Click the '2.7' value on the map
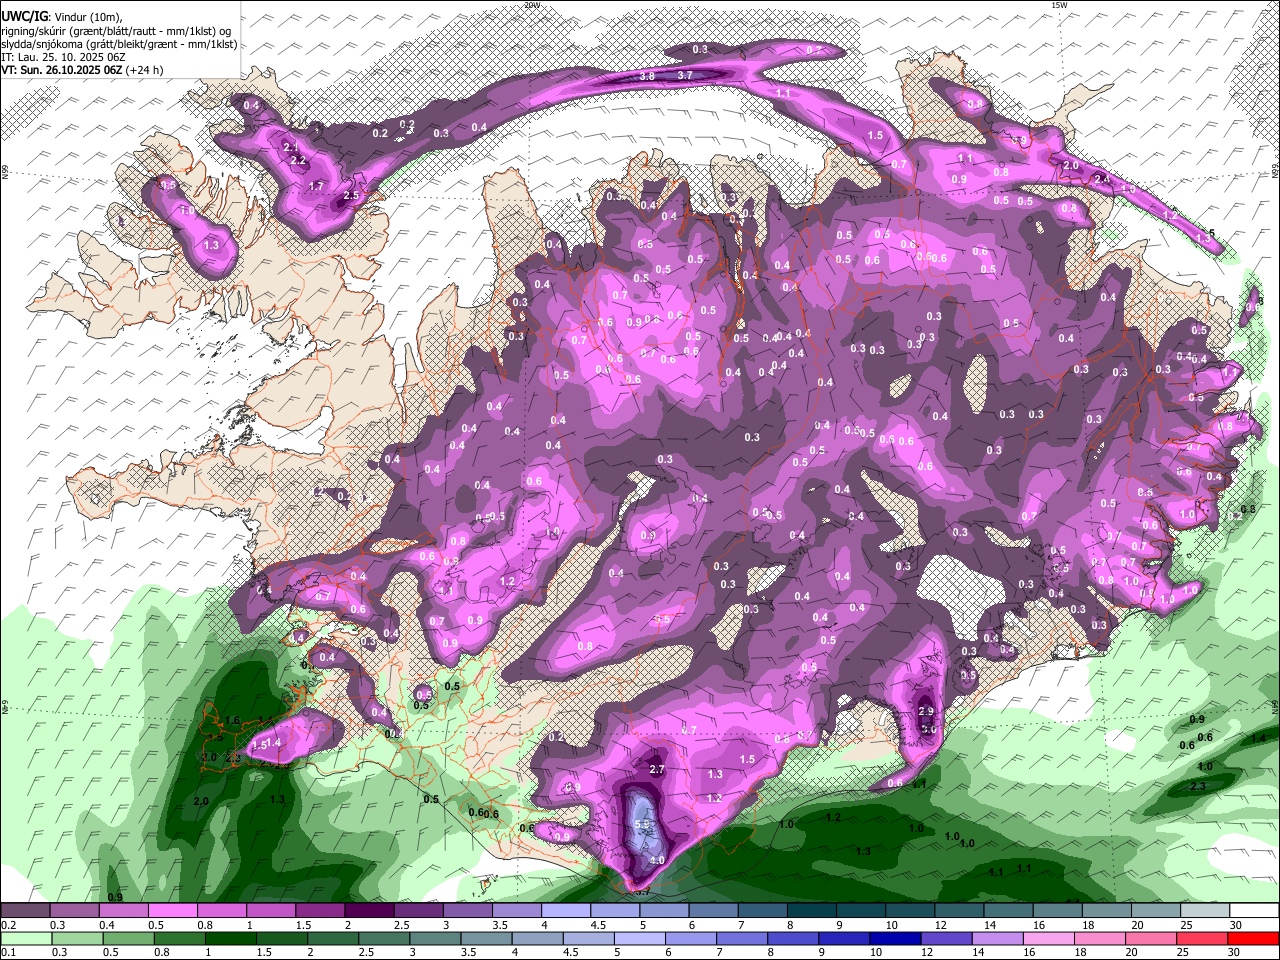 [657, 769]
